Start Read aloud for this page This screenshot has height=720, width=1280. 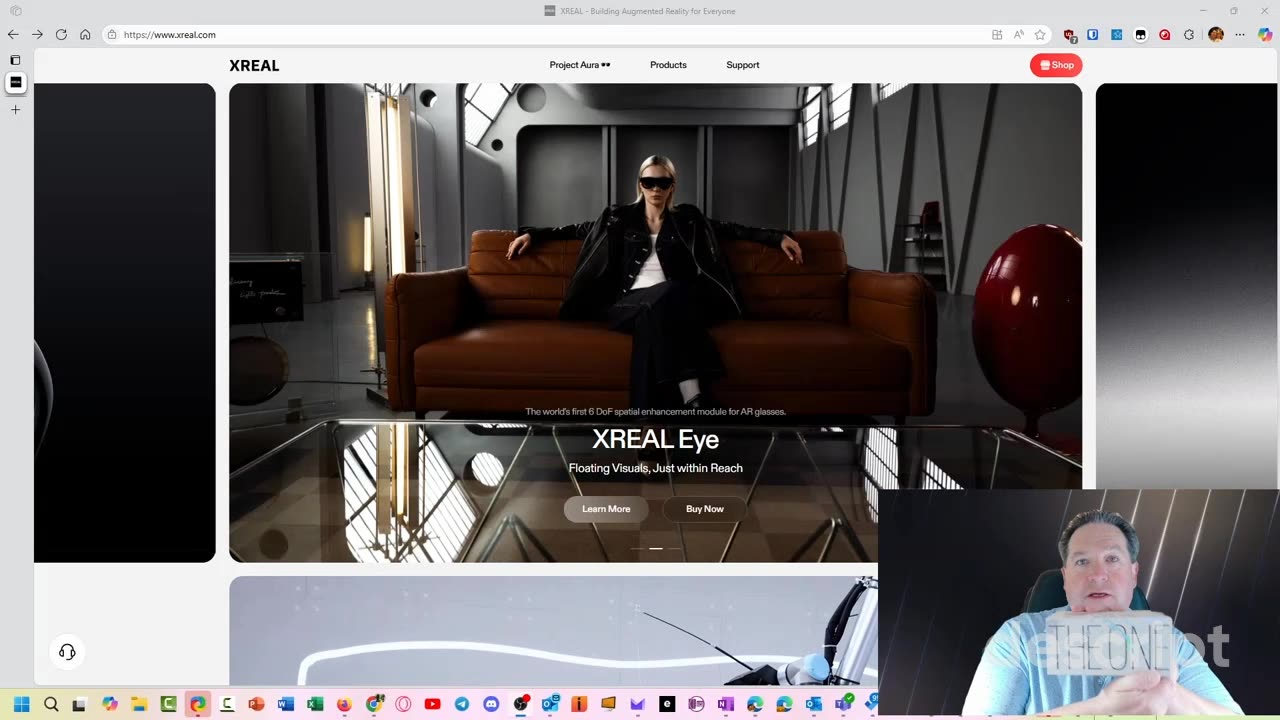point(1018,34)
